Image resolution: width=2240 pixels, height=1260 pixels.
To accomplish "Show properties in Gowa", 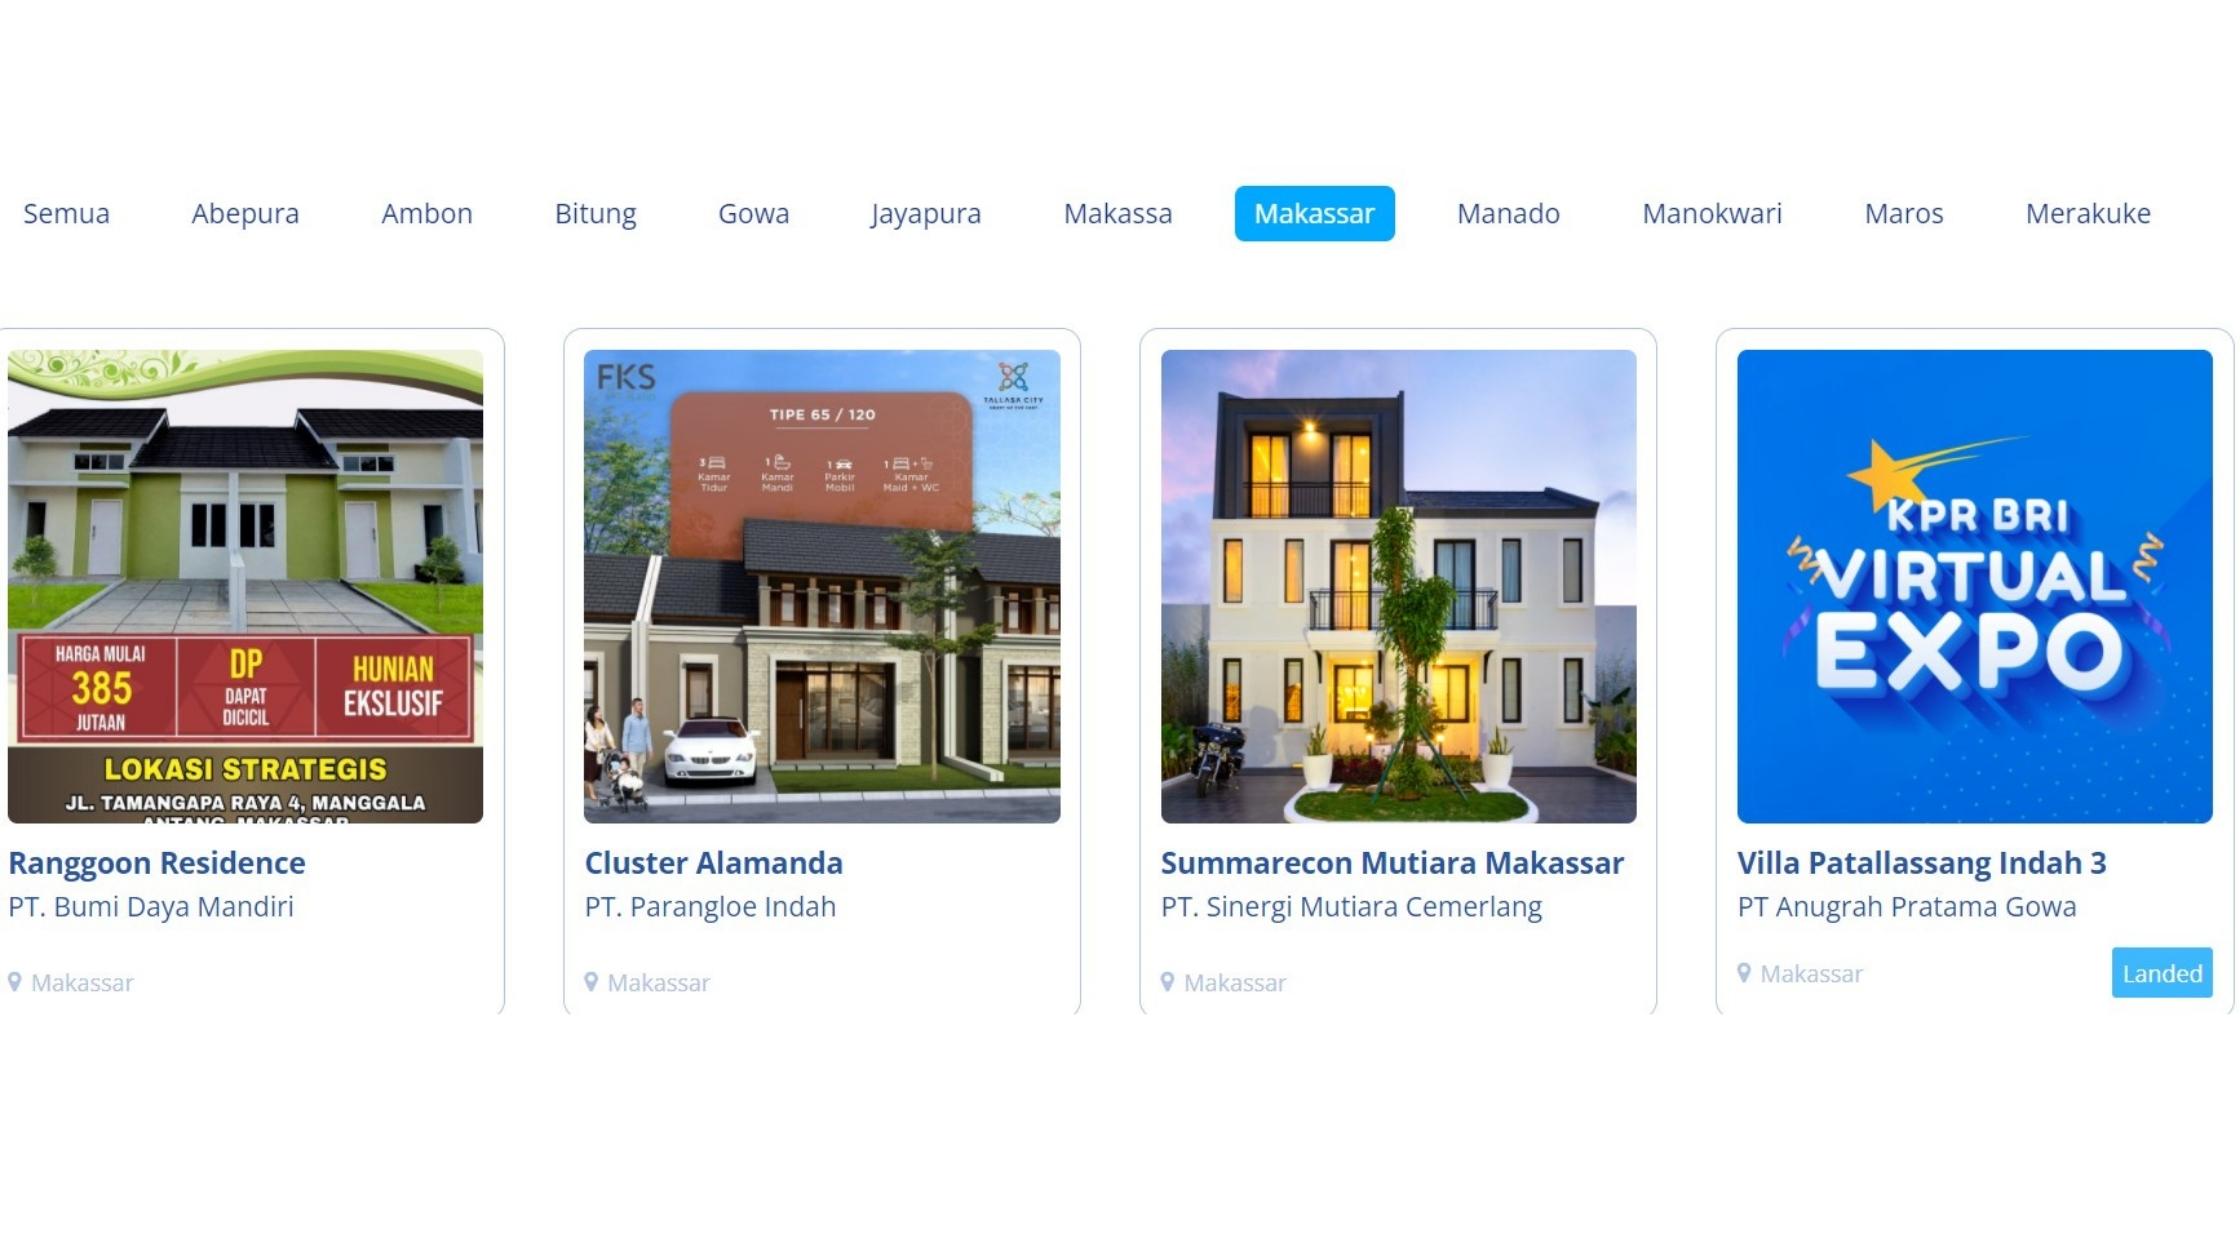I will click(x=754, y=213).
